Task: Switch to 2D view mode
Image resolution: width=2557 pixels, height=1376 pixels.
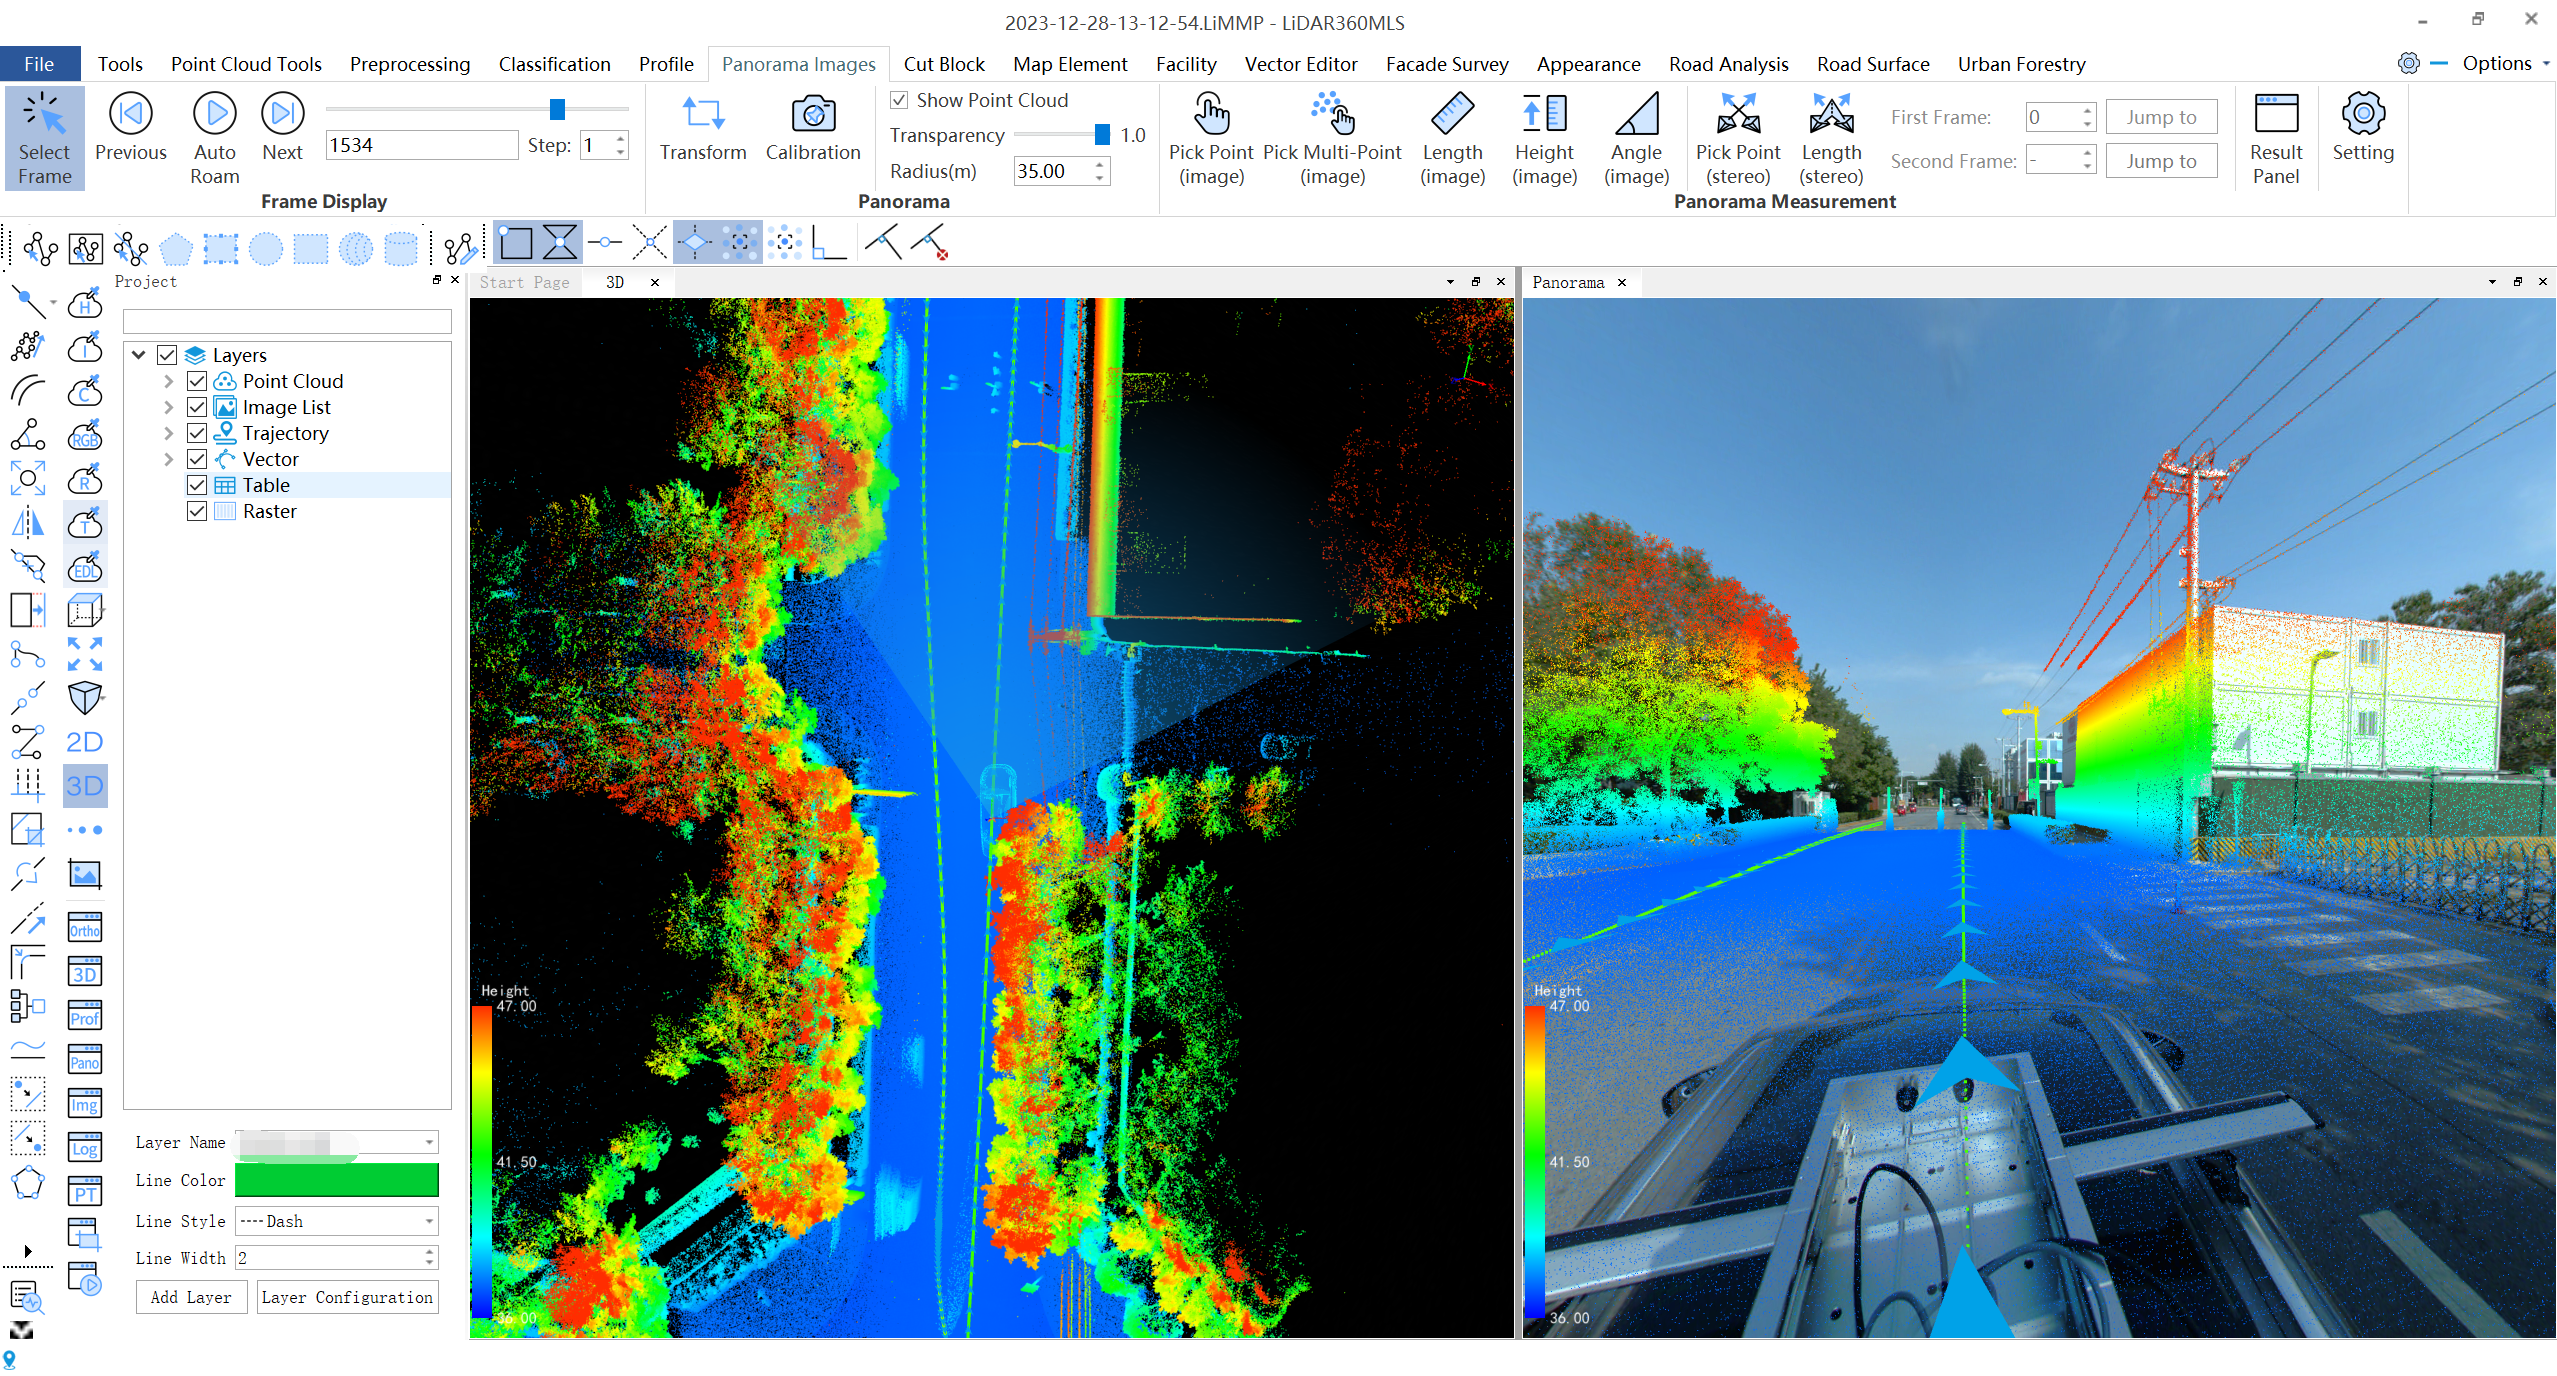Action: 85,742
